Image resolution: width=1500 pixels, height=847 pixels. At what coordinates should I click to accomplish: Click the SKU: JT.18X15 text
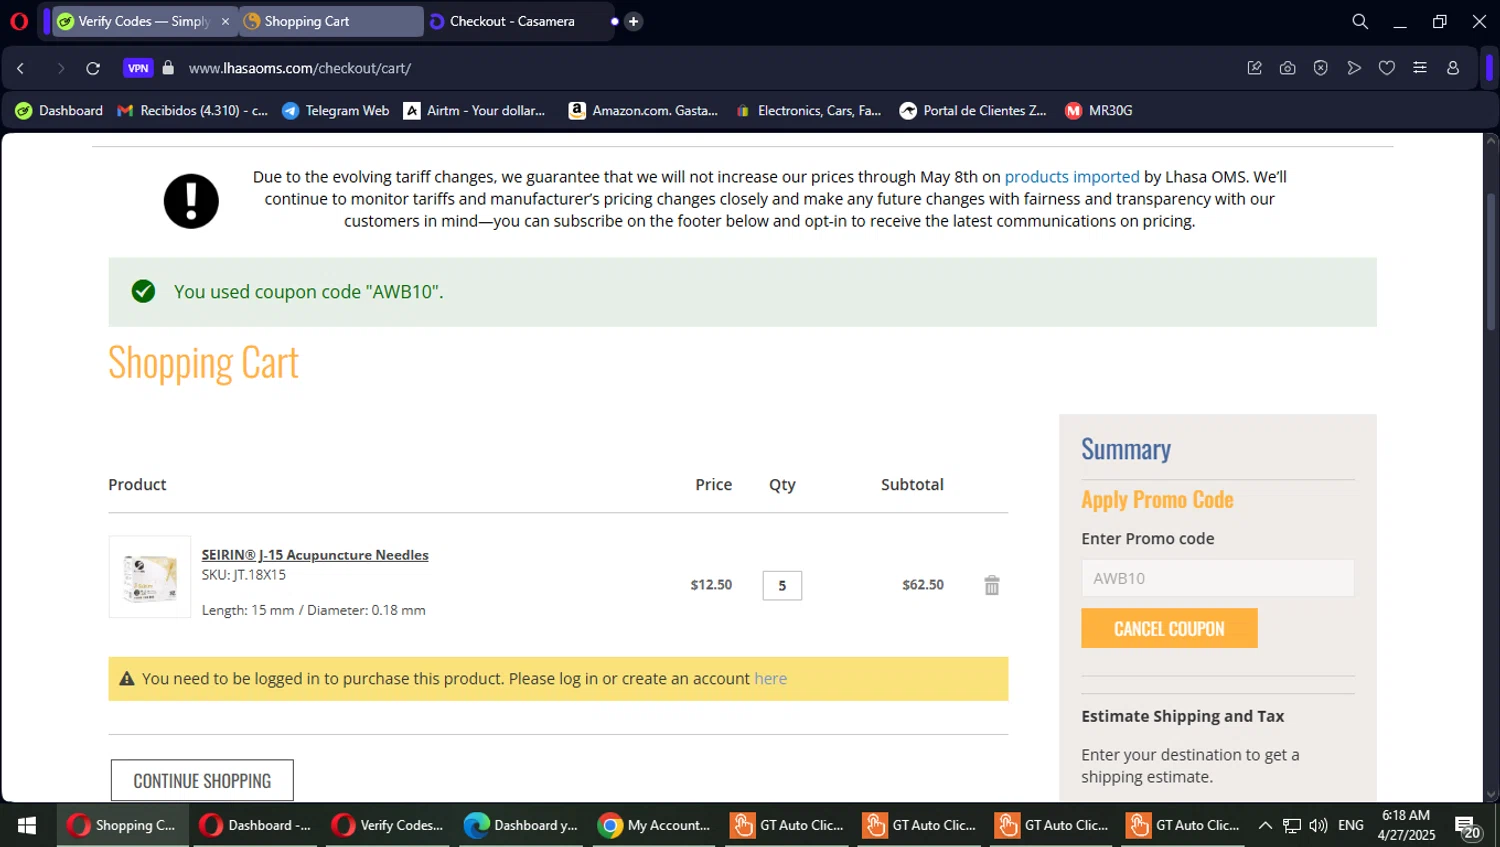(x=244, y=575)
